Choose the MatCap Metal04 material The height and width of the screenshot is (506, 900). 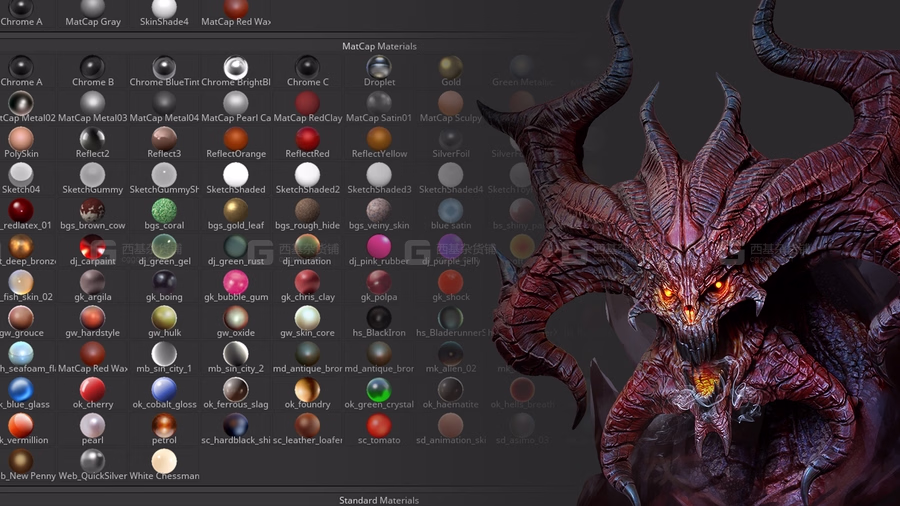point(164,107)
